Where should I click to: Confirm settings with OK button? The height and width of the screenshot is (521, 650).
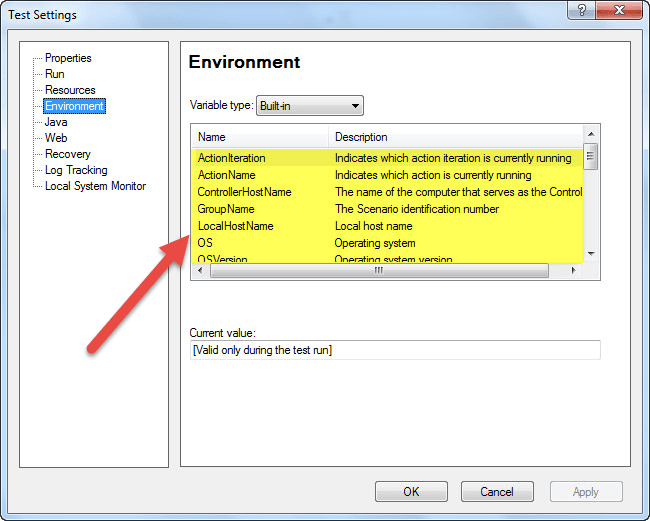click(411, 492)
